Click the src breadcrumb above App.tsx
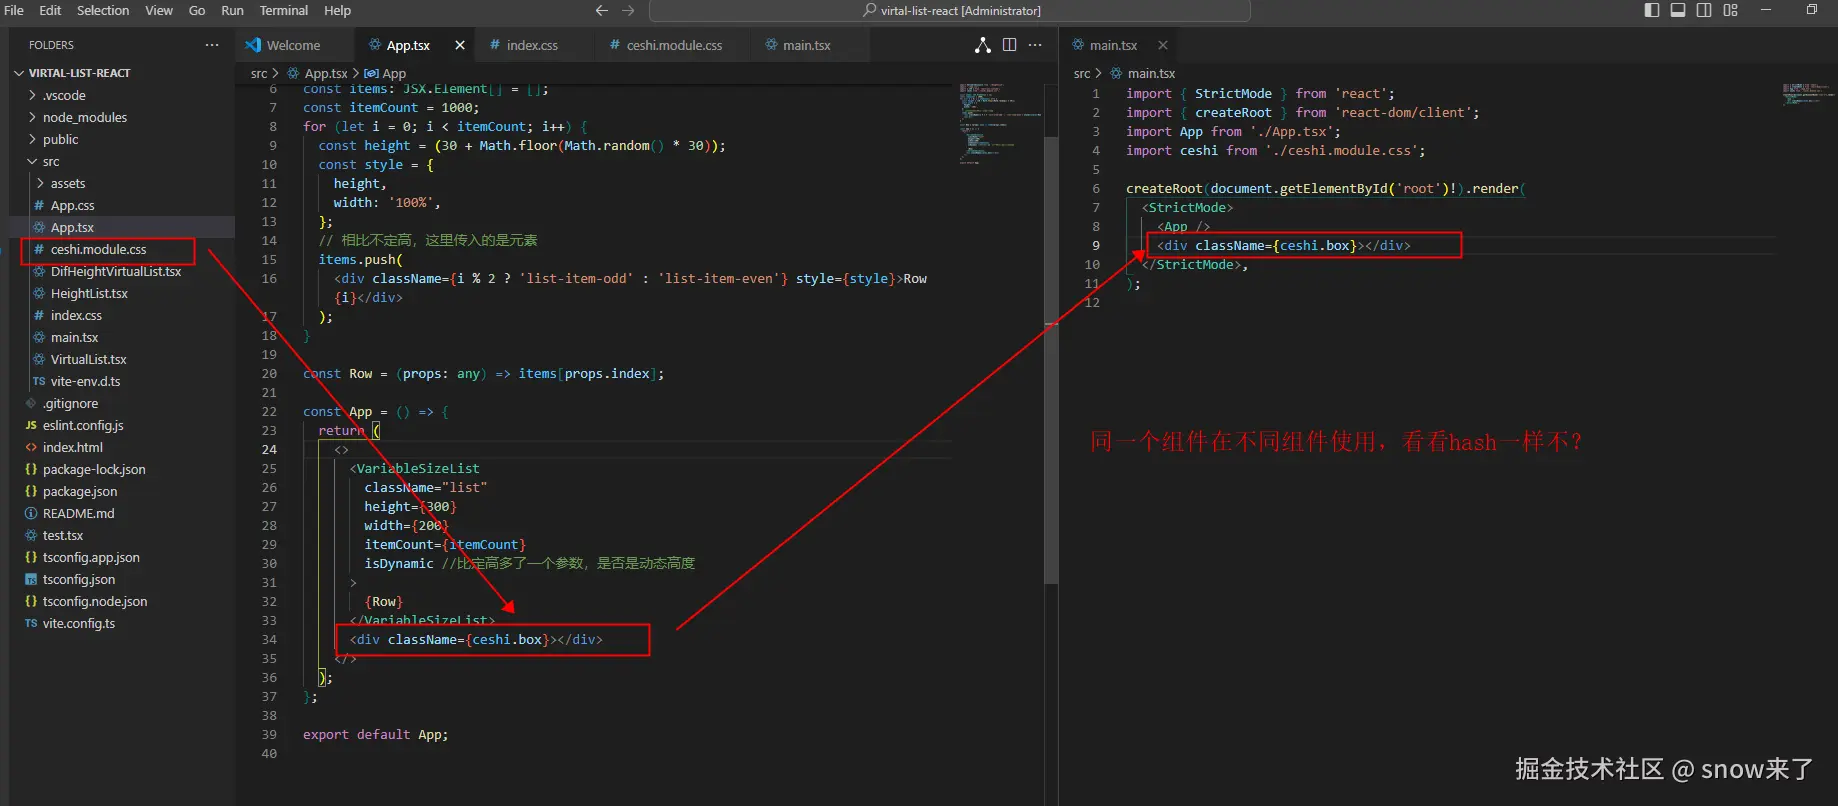 pos(259,73)
